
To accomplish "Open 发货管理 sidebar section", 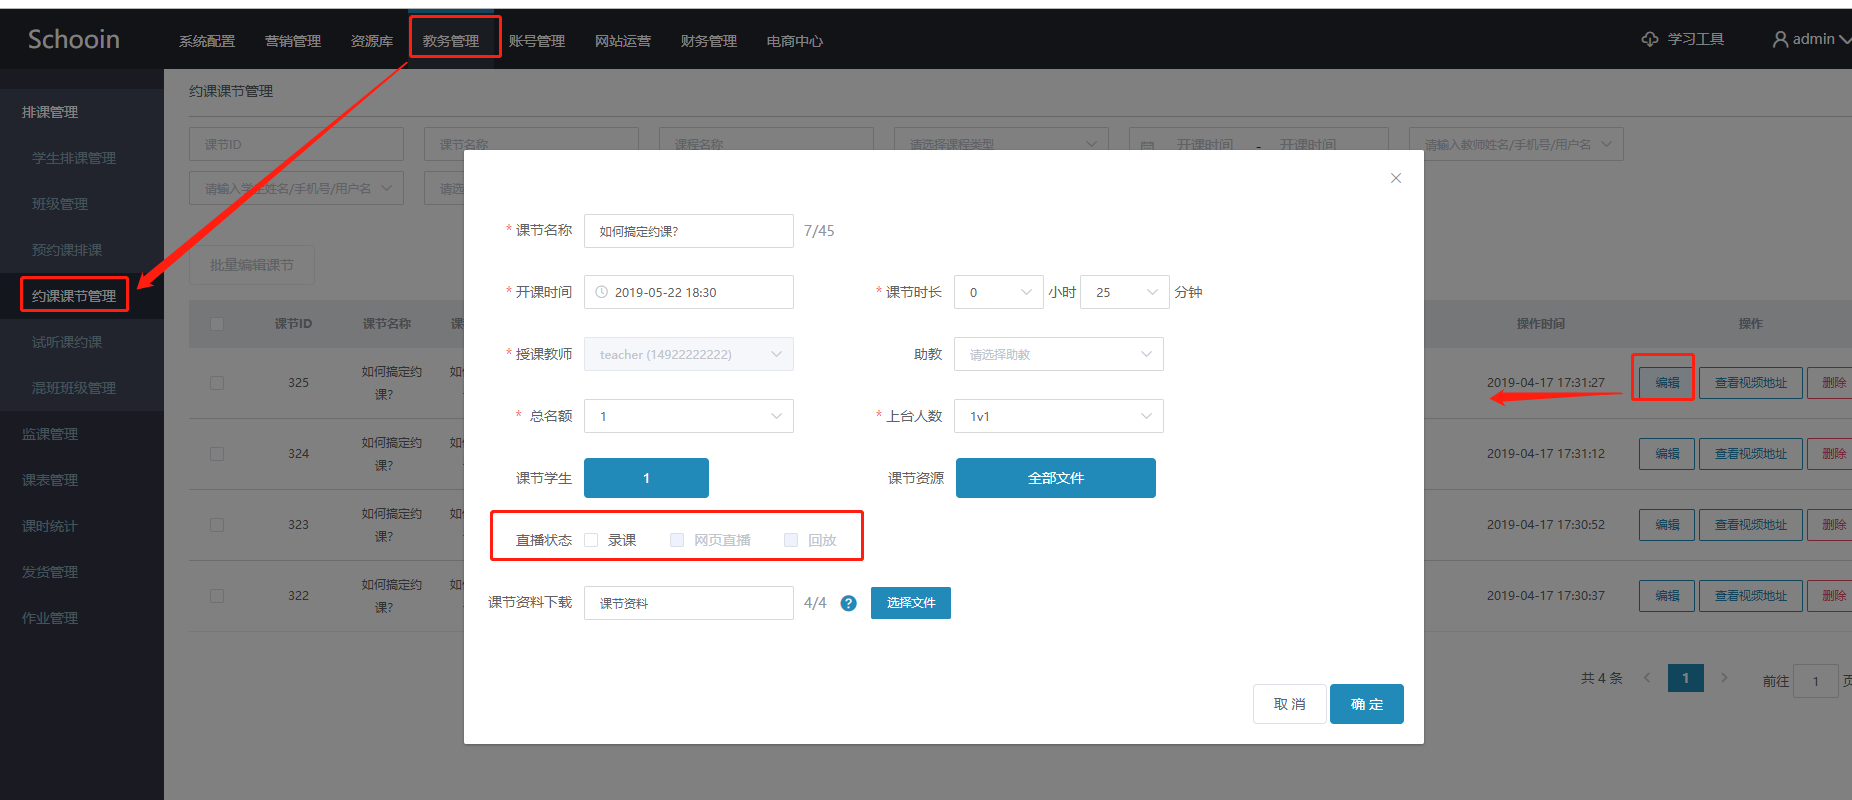I will pos(50,572).
